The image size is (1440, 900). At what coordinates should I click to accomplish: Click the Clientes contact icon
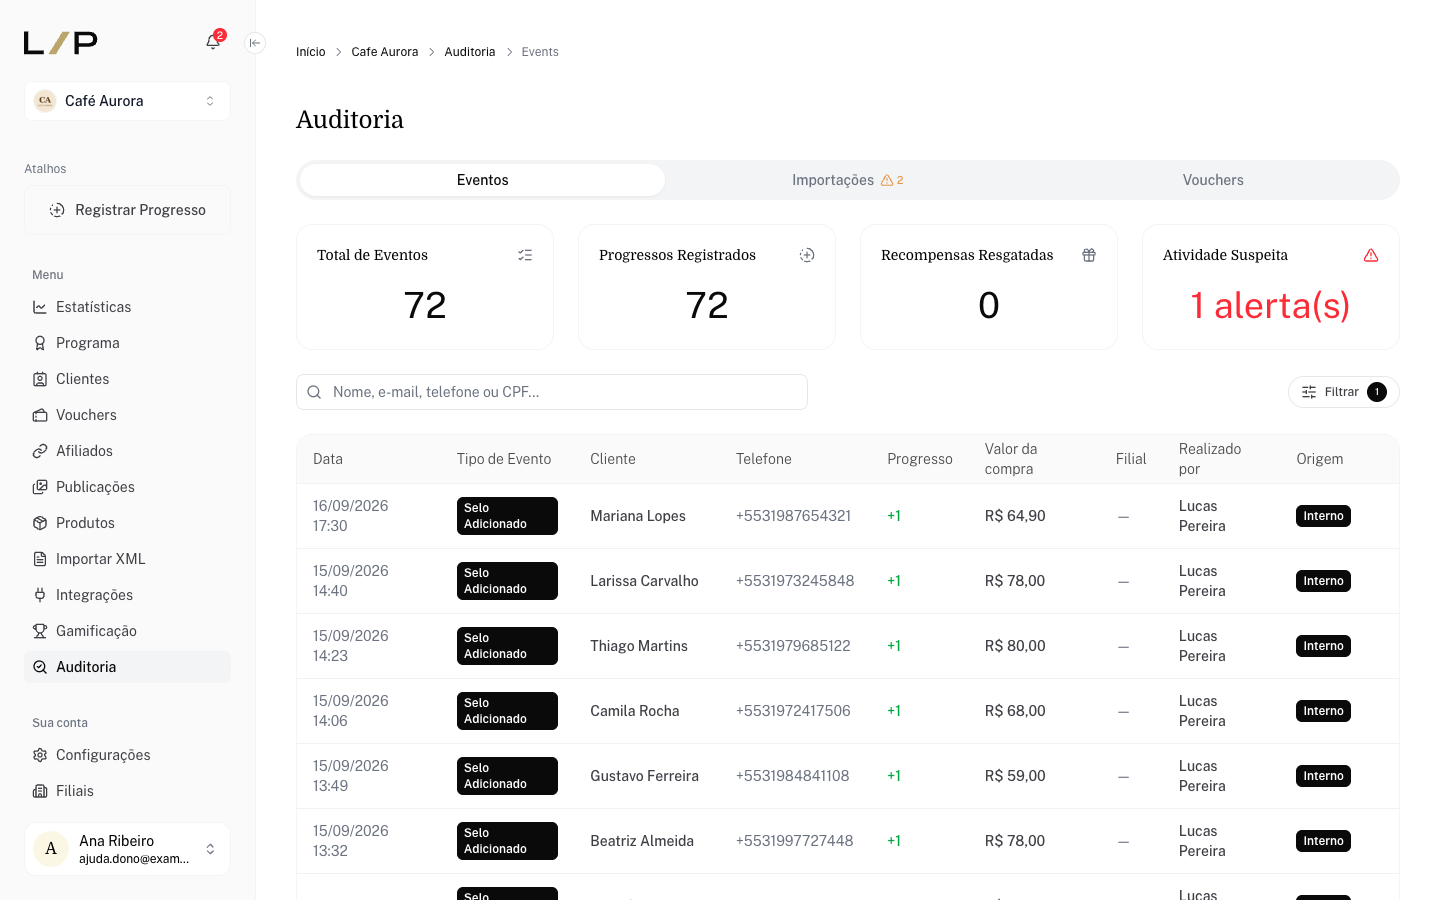[40, 379]
